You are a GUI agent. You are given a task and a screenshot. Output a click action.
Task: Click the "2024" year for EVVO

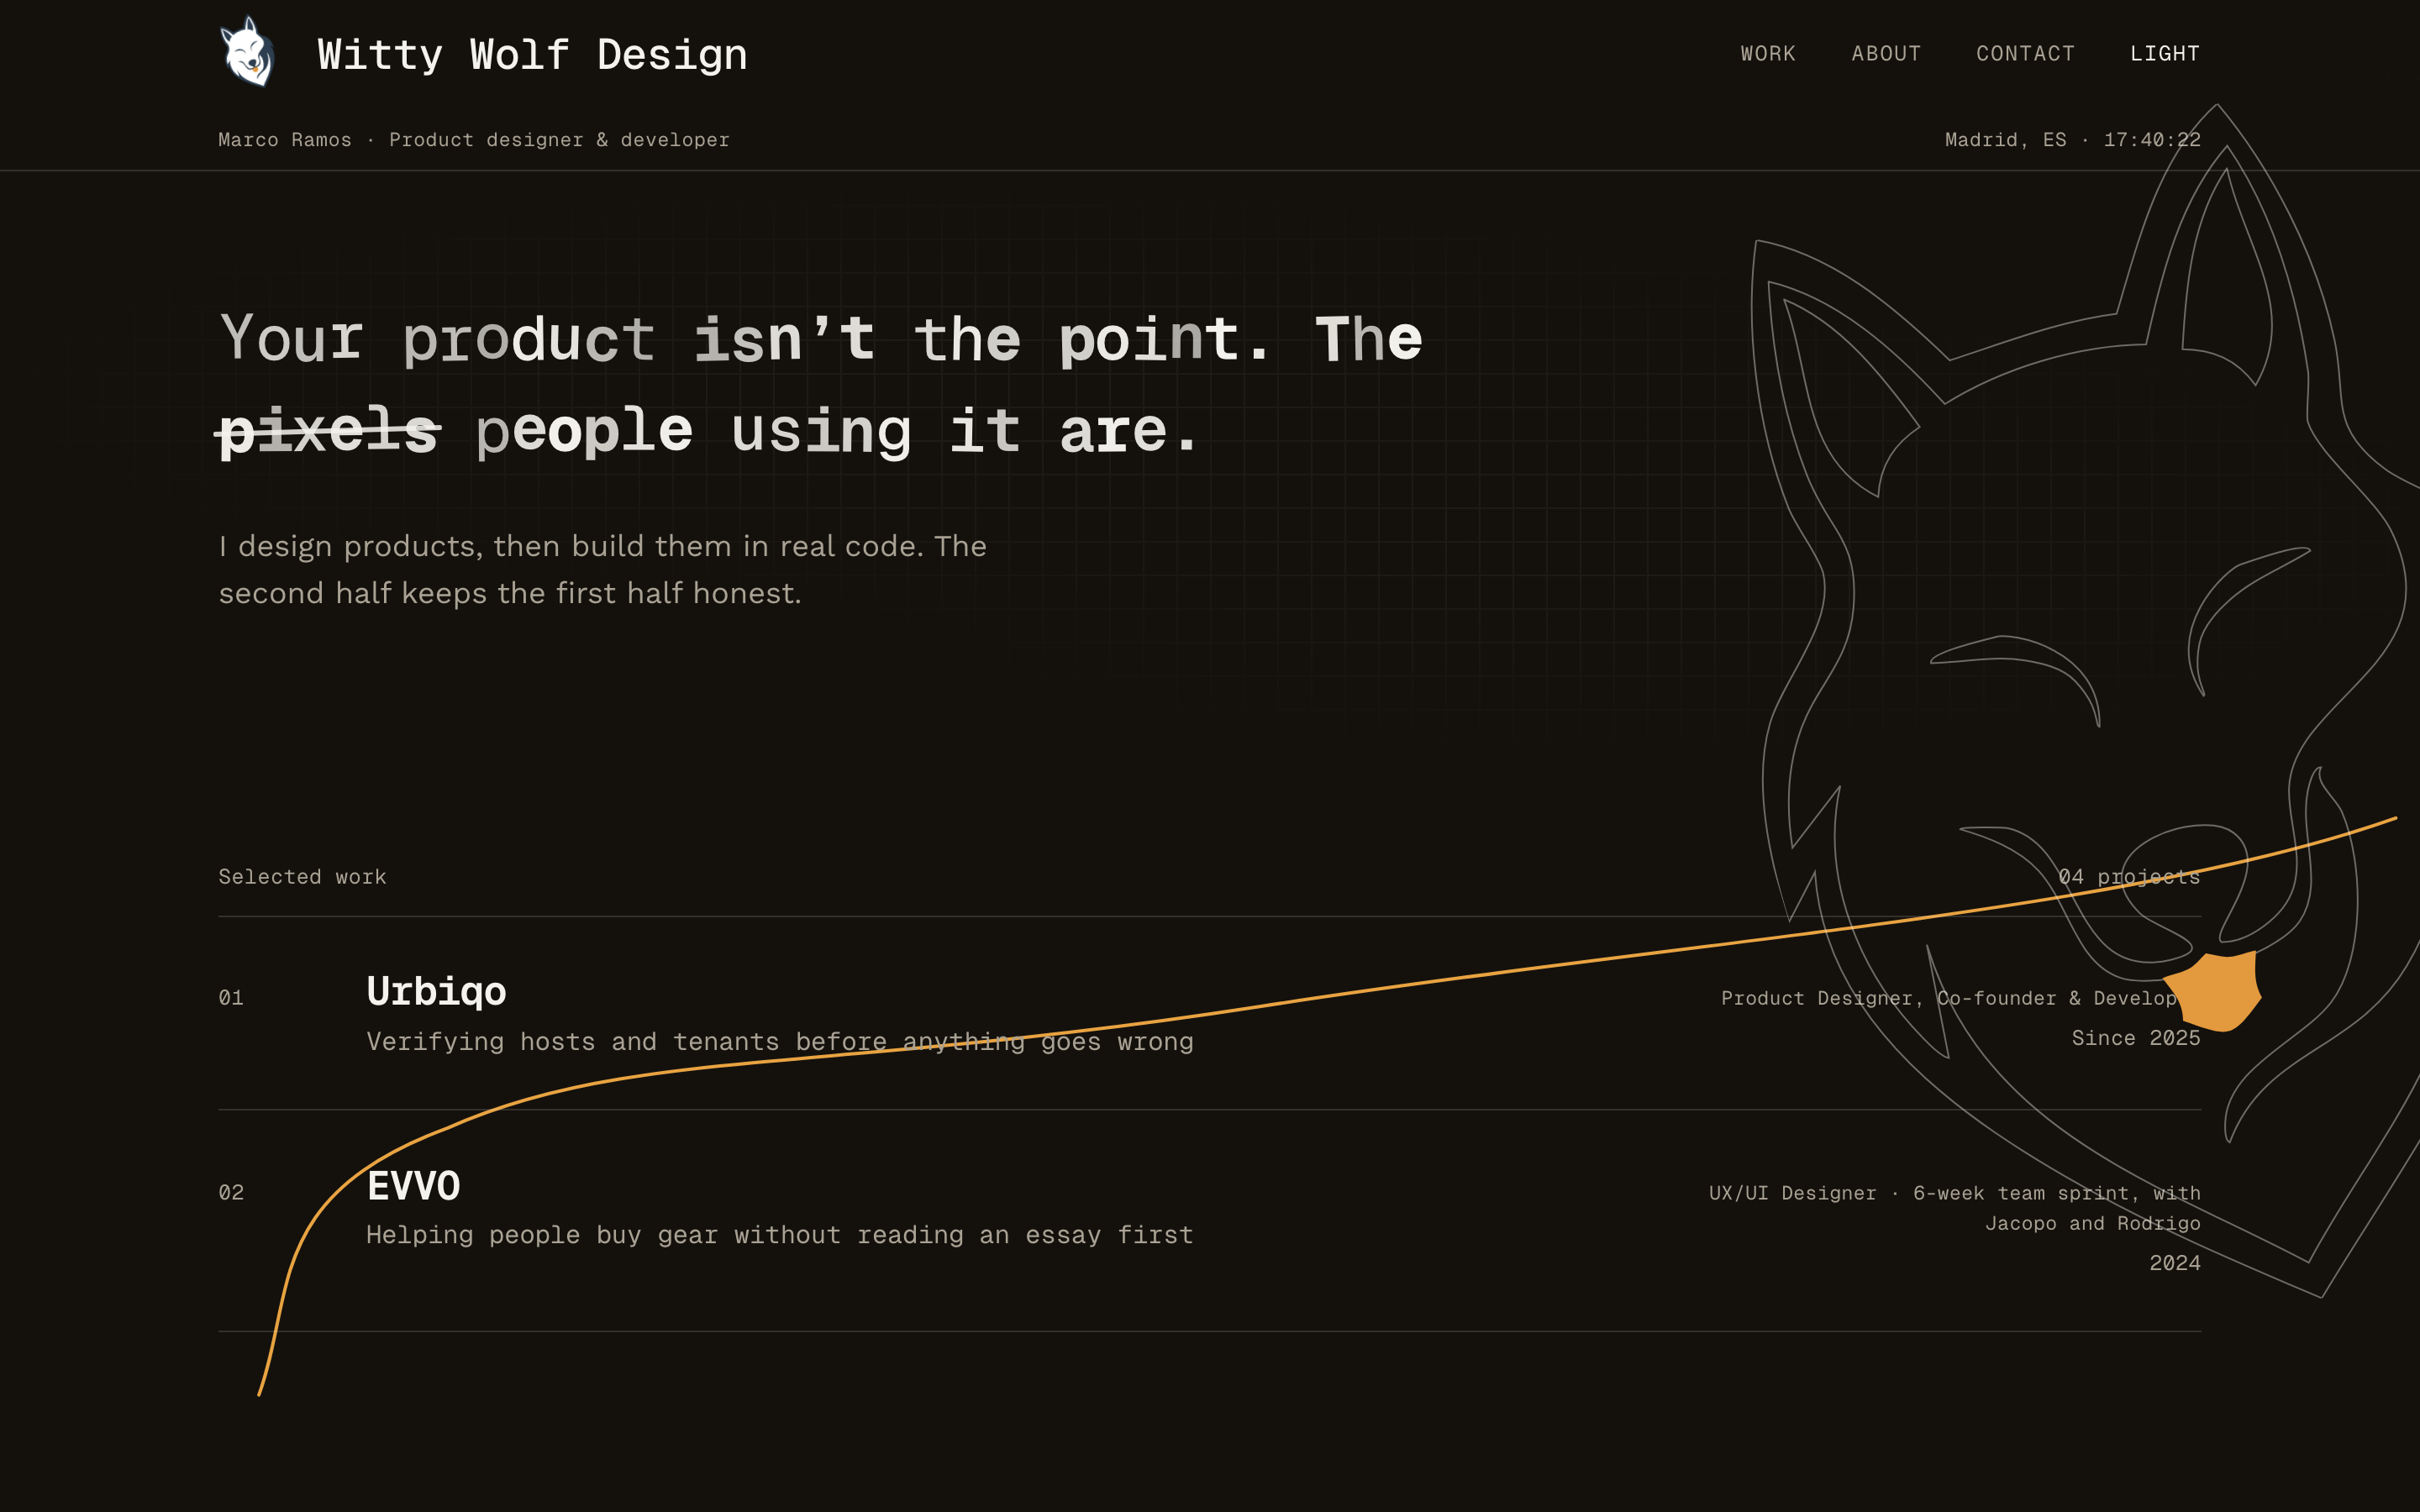[x=2175, y=1263]
